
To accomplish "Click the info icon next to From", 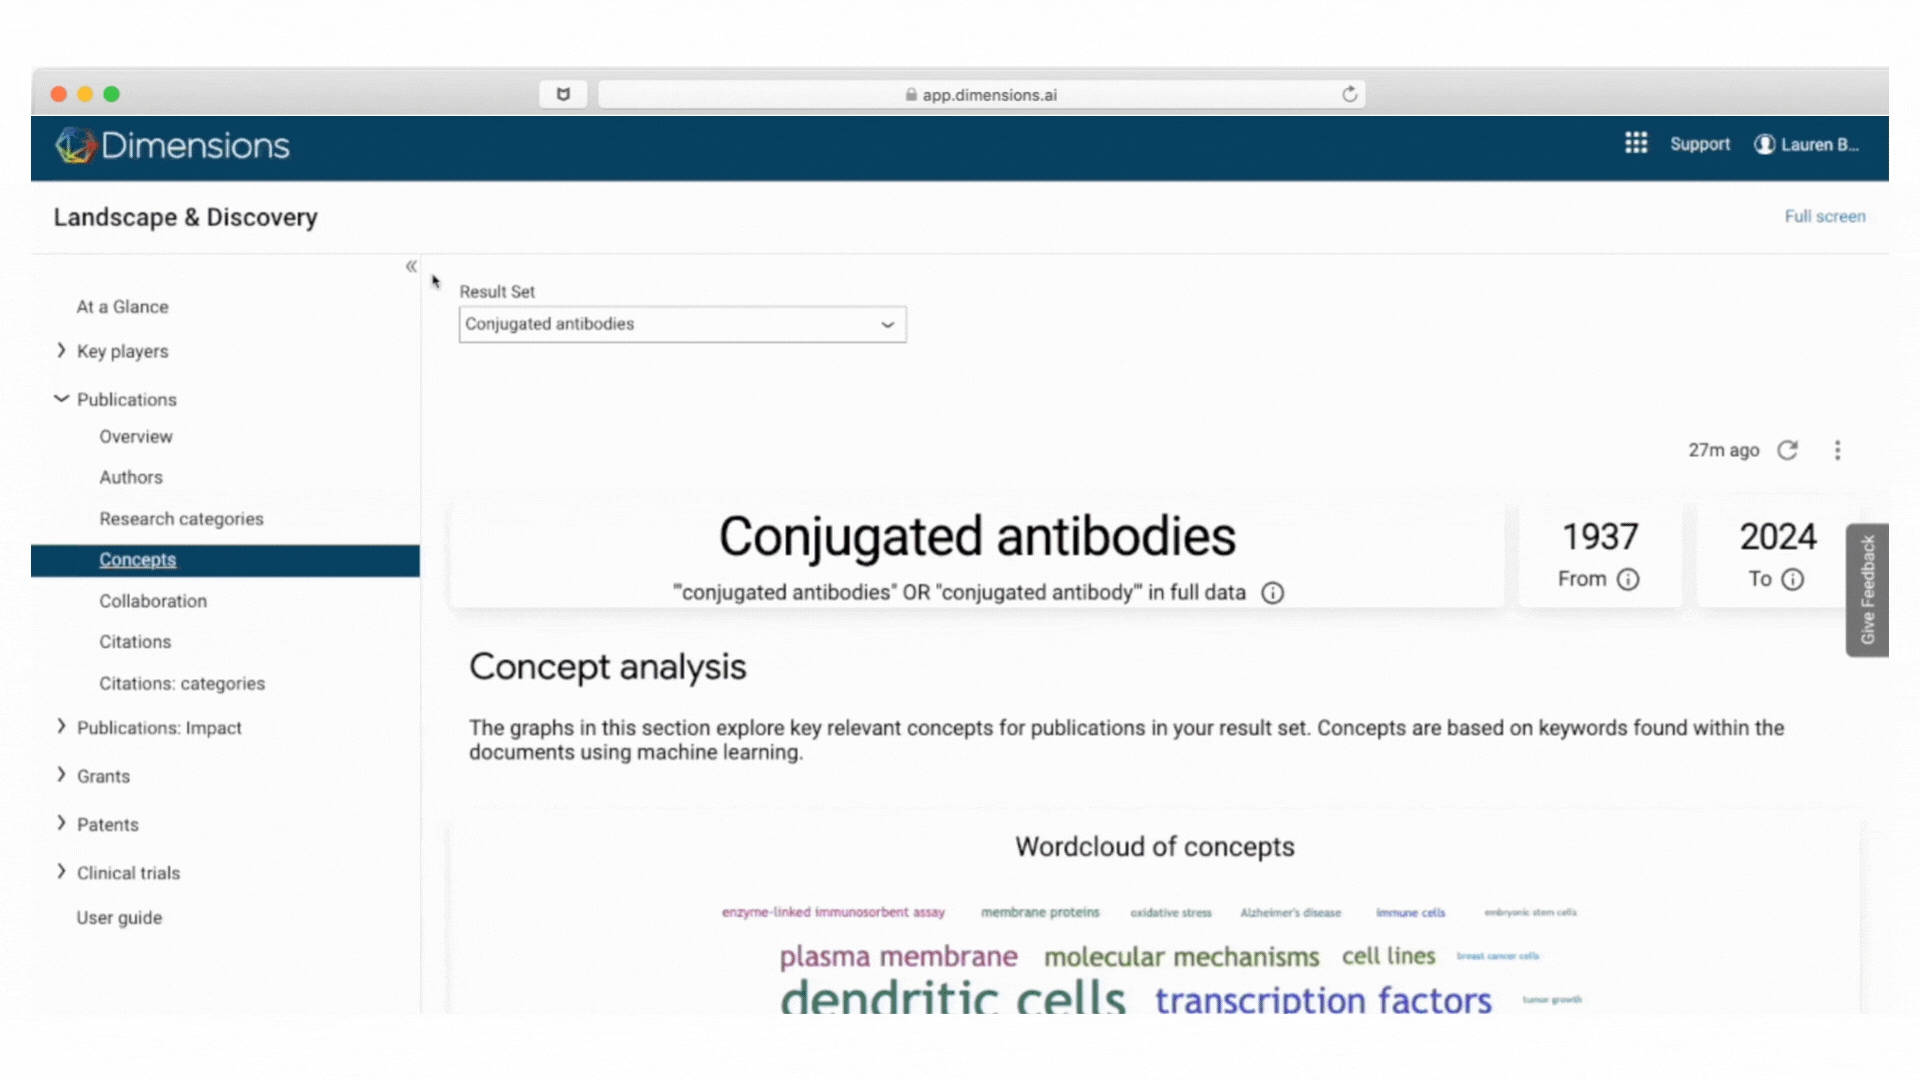I will point(1628,579).
